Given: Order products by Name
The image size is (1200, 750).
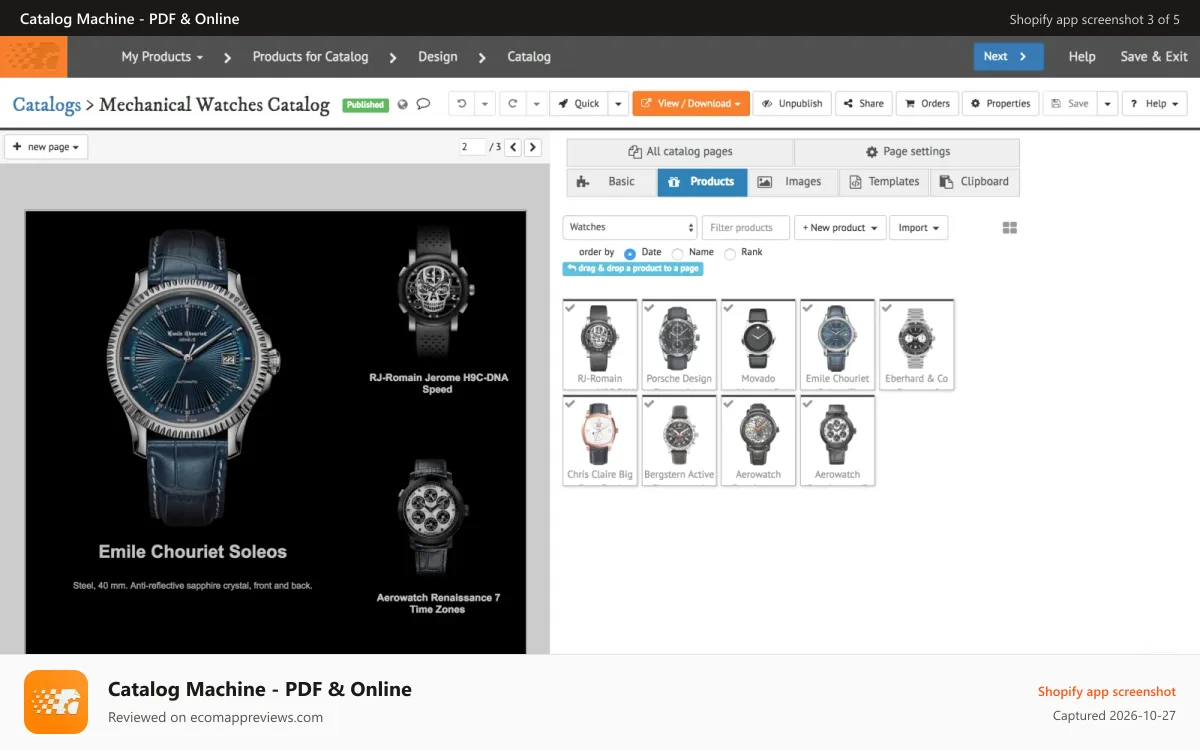Looking at the screenshot, I should click(x=678, y=254).
